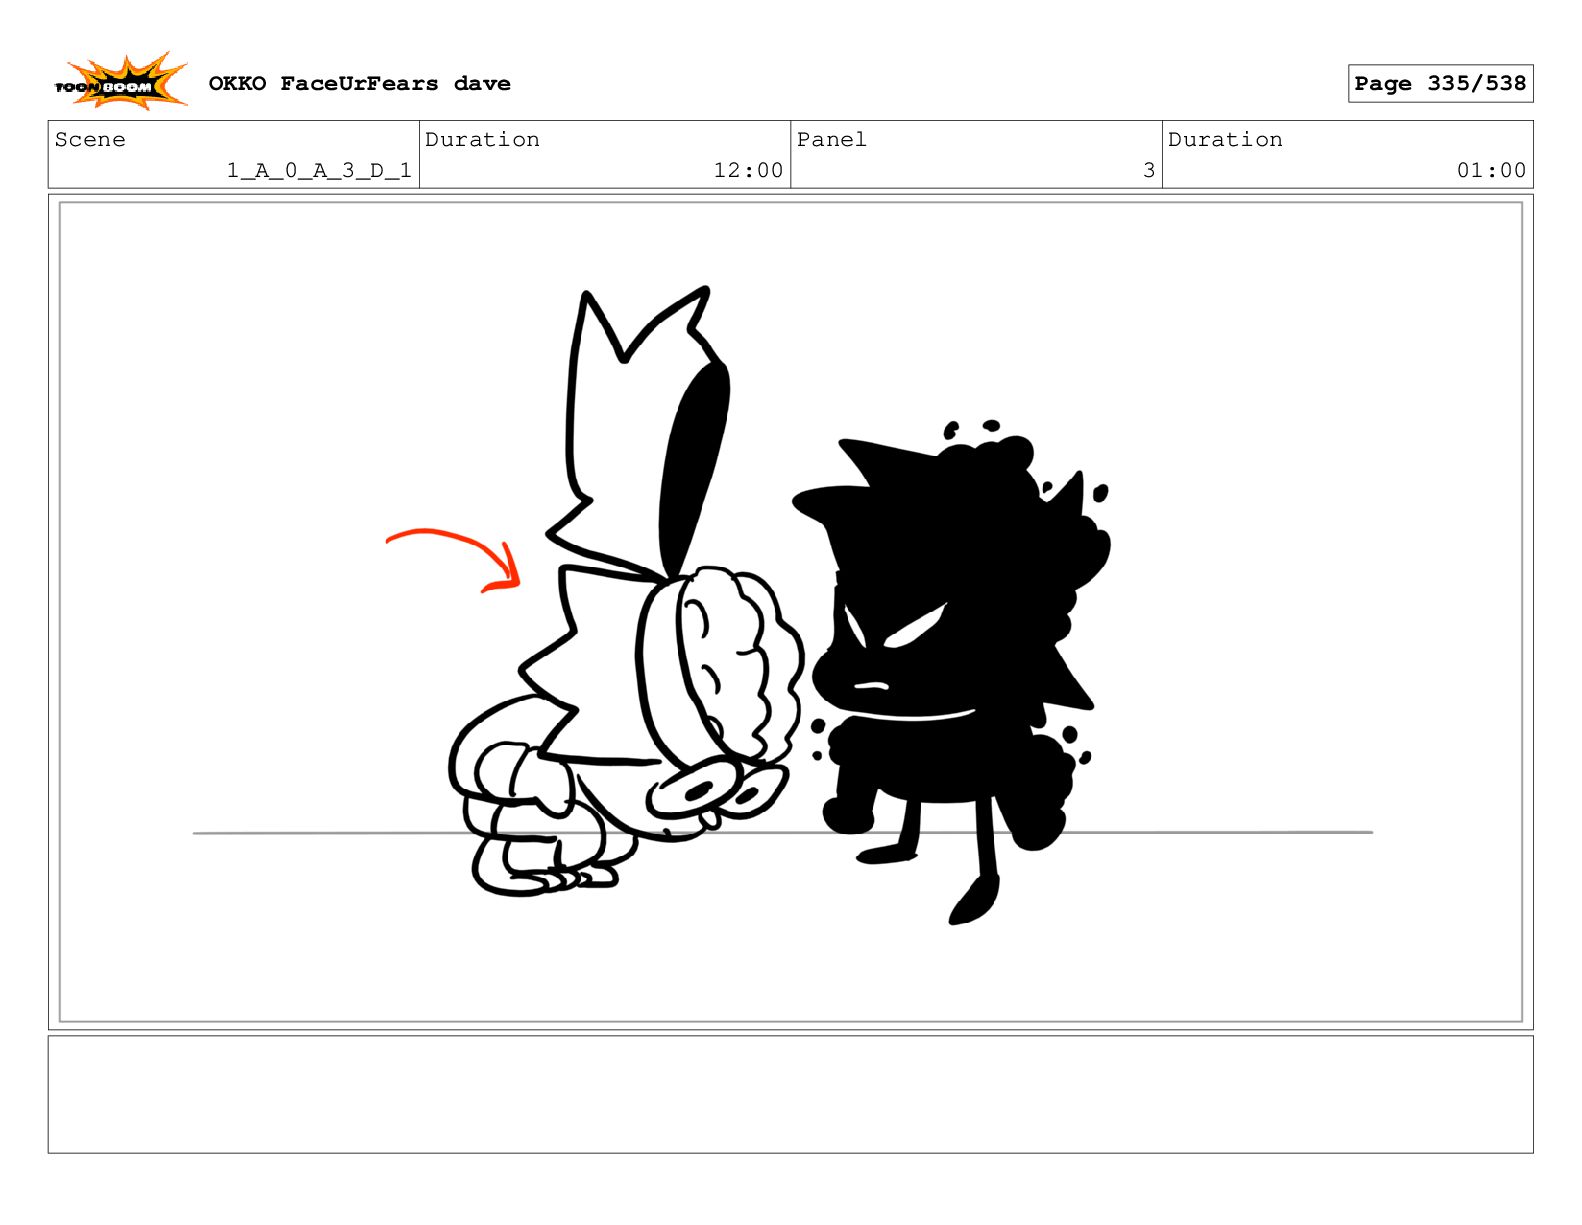Click the Toon Boom logo
This screenshot has height=1225, width=1582.
tap(121, 82)
